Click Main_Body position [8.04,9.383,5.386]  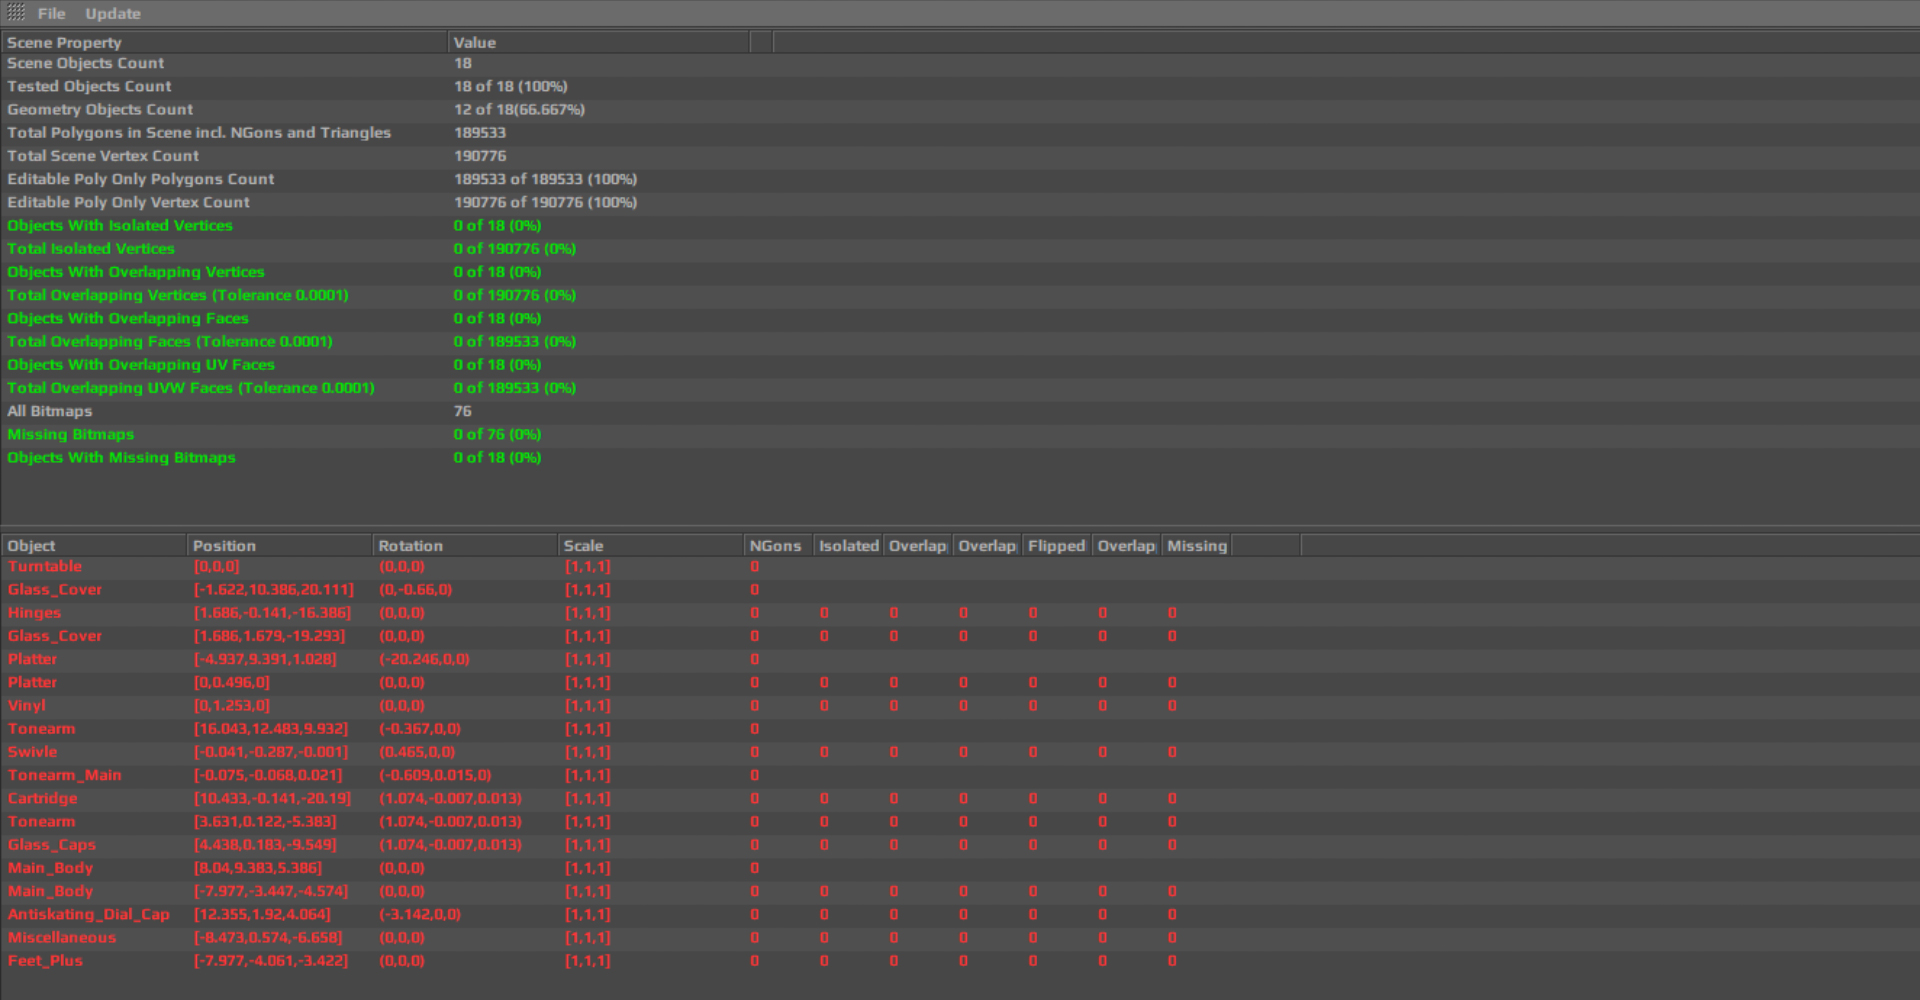258,867
